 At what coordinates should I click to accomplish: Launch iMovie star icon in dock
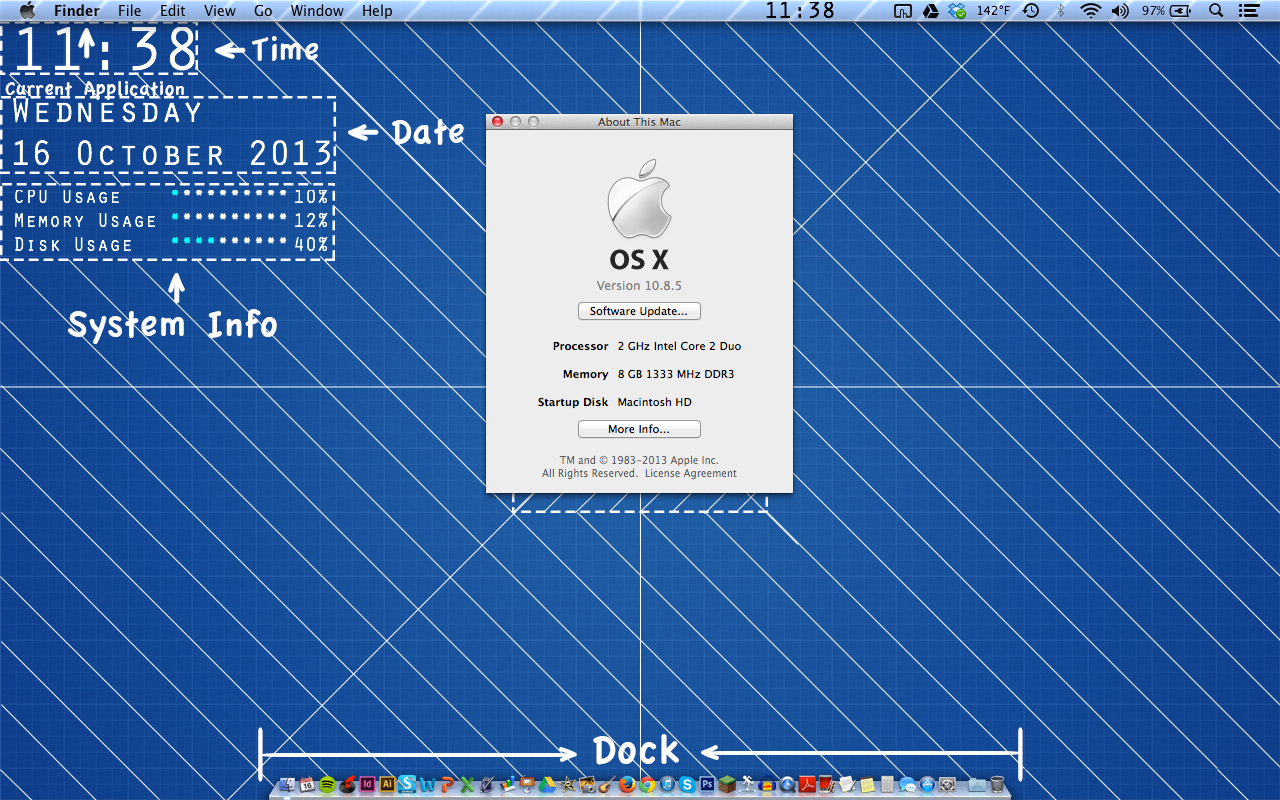[x=567, y=785]
